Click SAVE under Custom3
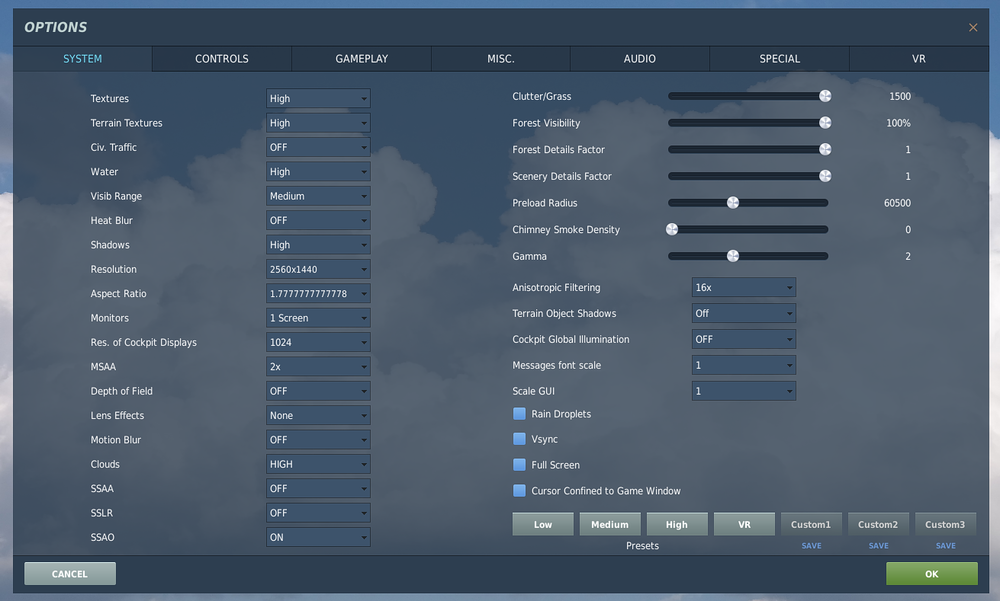Image resolution: width=1000 pixels, height=601 pixels. pyautogui.click(x=945, y=545)
